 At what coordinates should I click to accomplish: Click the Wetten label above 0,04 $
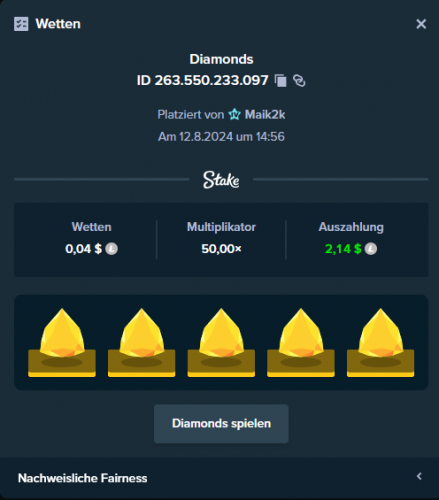[92, 227]
